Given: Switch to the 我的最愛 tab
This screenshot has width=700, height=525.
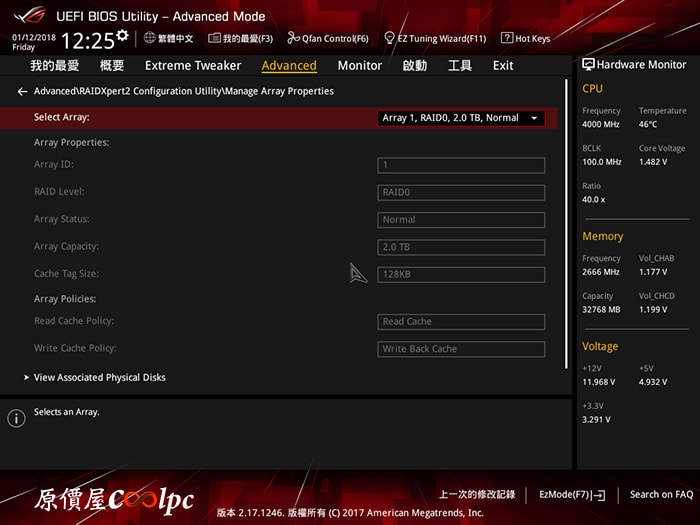Looking at the screenshot, I should pos(54,66).
